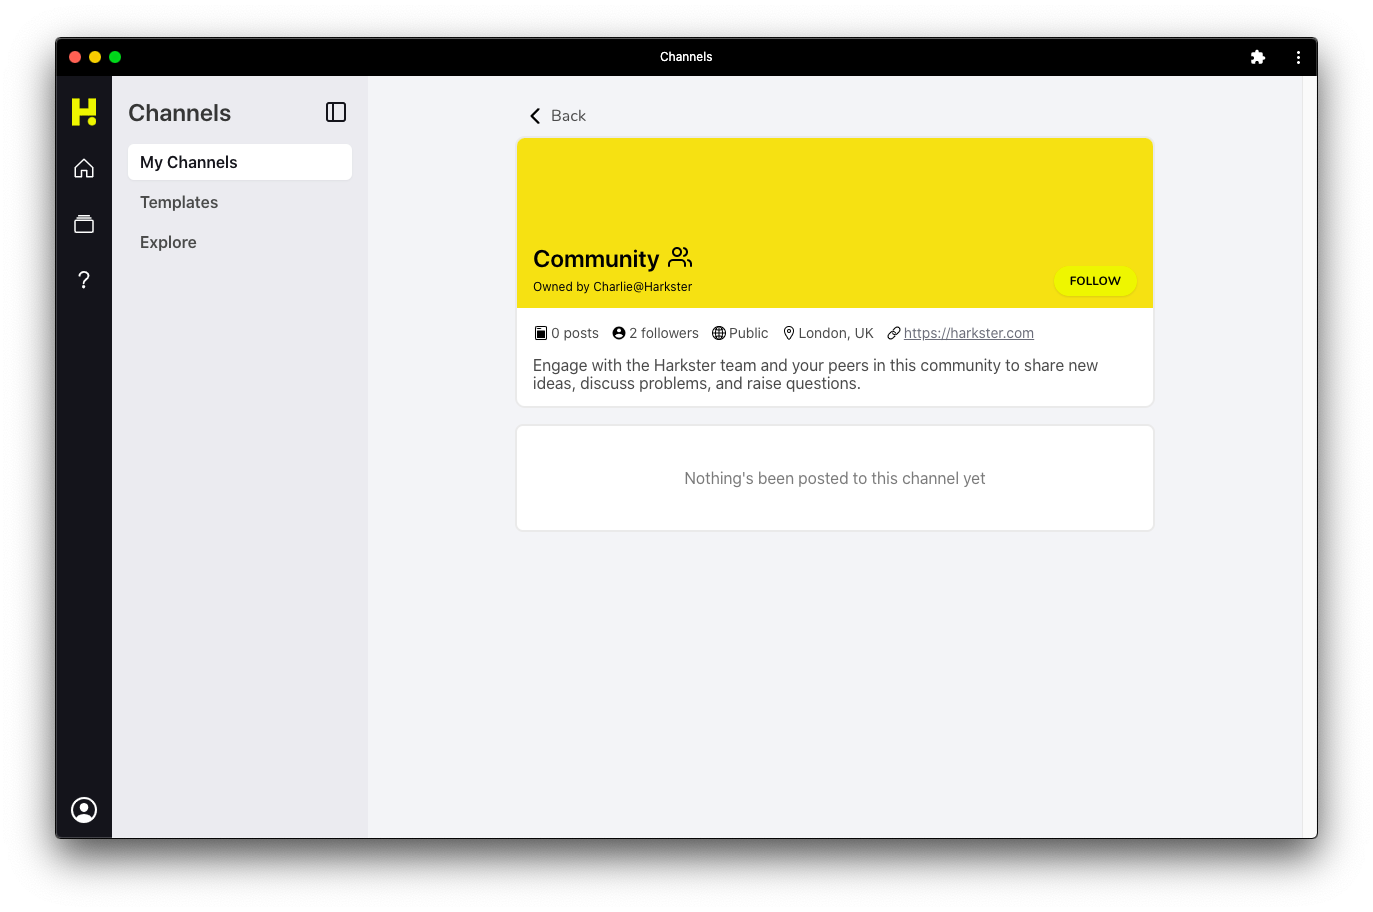This screenshot has height=912, width=1373.
Task: Follow the Community channel
Action: pos(1095,281)
